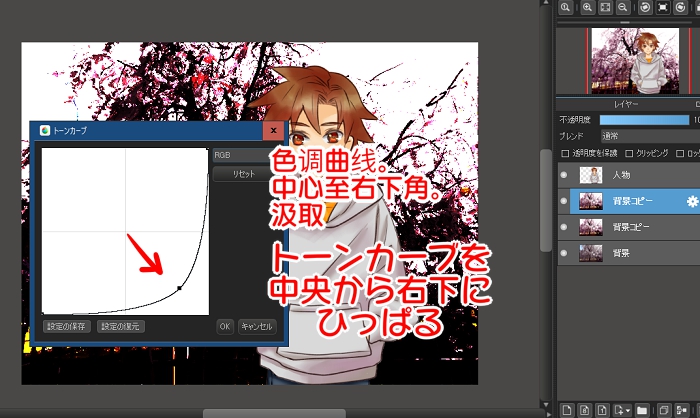Click the トーンカーブ dialog title text
This screenshot has width=700, height=418.
[70, 131]
